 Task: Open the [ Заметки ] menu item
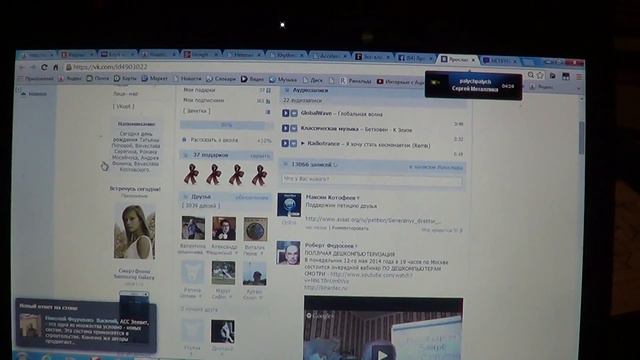197,111
